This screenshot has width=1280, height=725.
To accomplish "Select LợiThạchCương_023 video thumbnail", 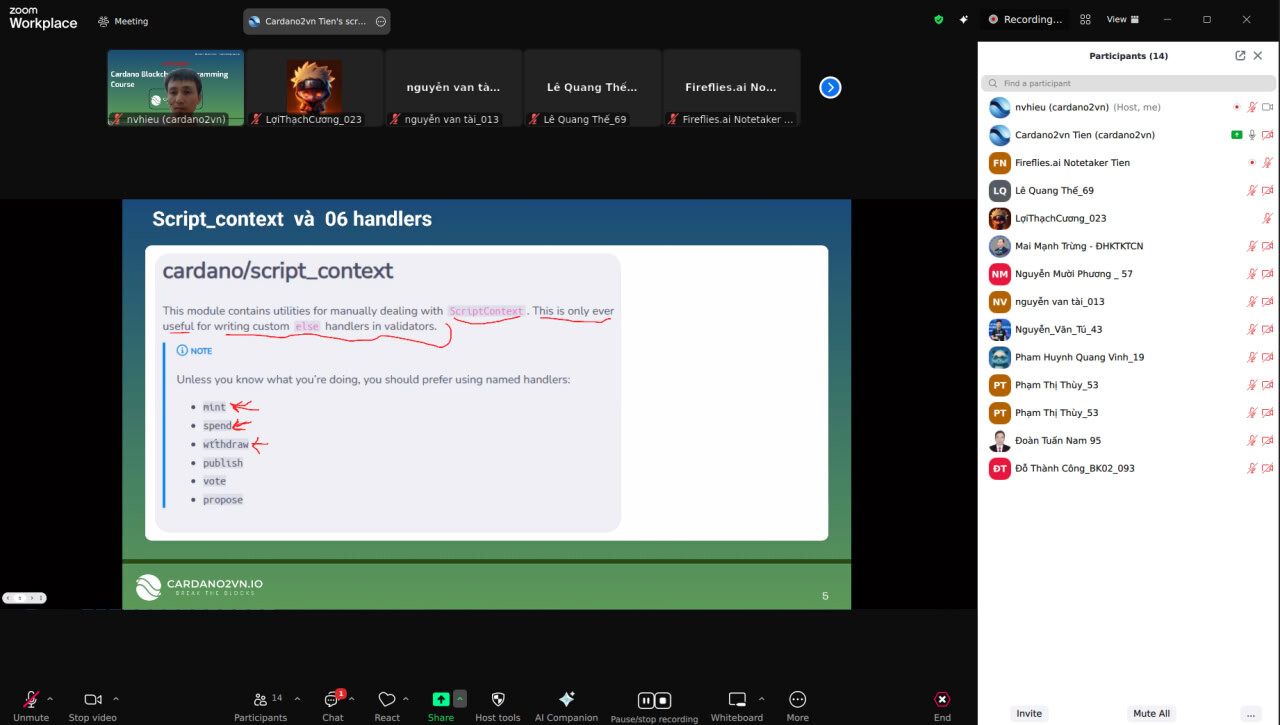I will coord(314,88).
